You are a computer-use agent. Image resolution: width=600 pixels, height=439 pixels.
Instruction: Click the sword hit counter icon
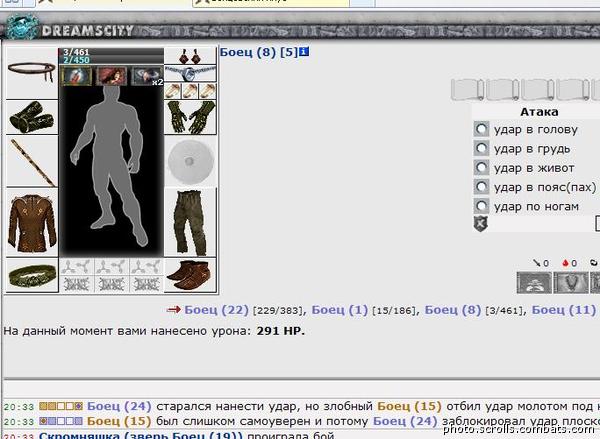coord(537,263)
